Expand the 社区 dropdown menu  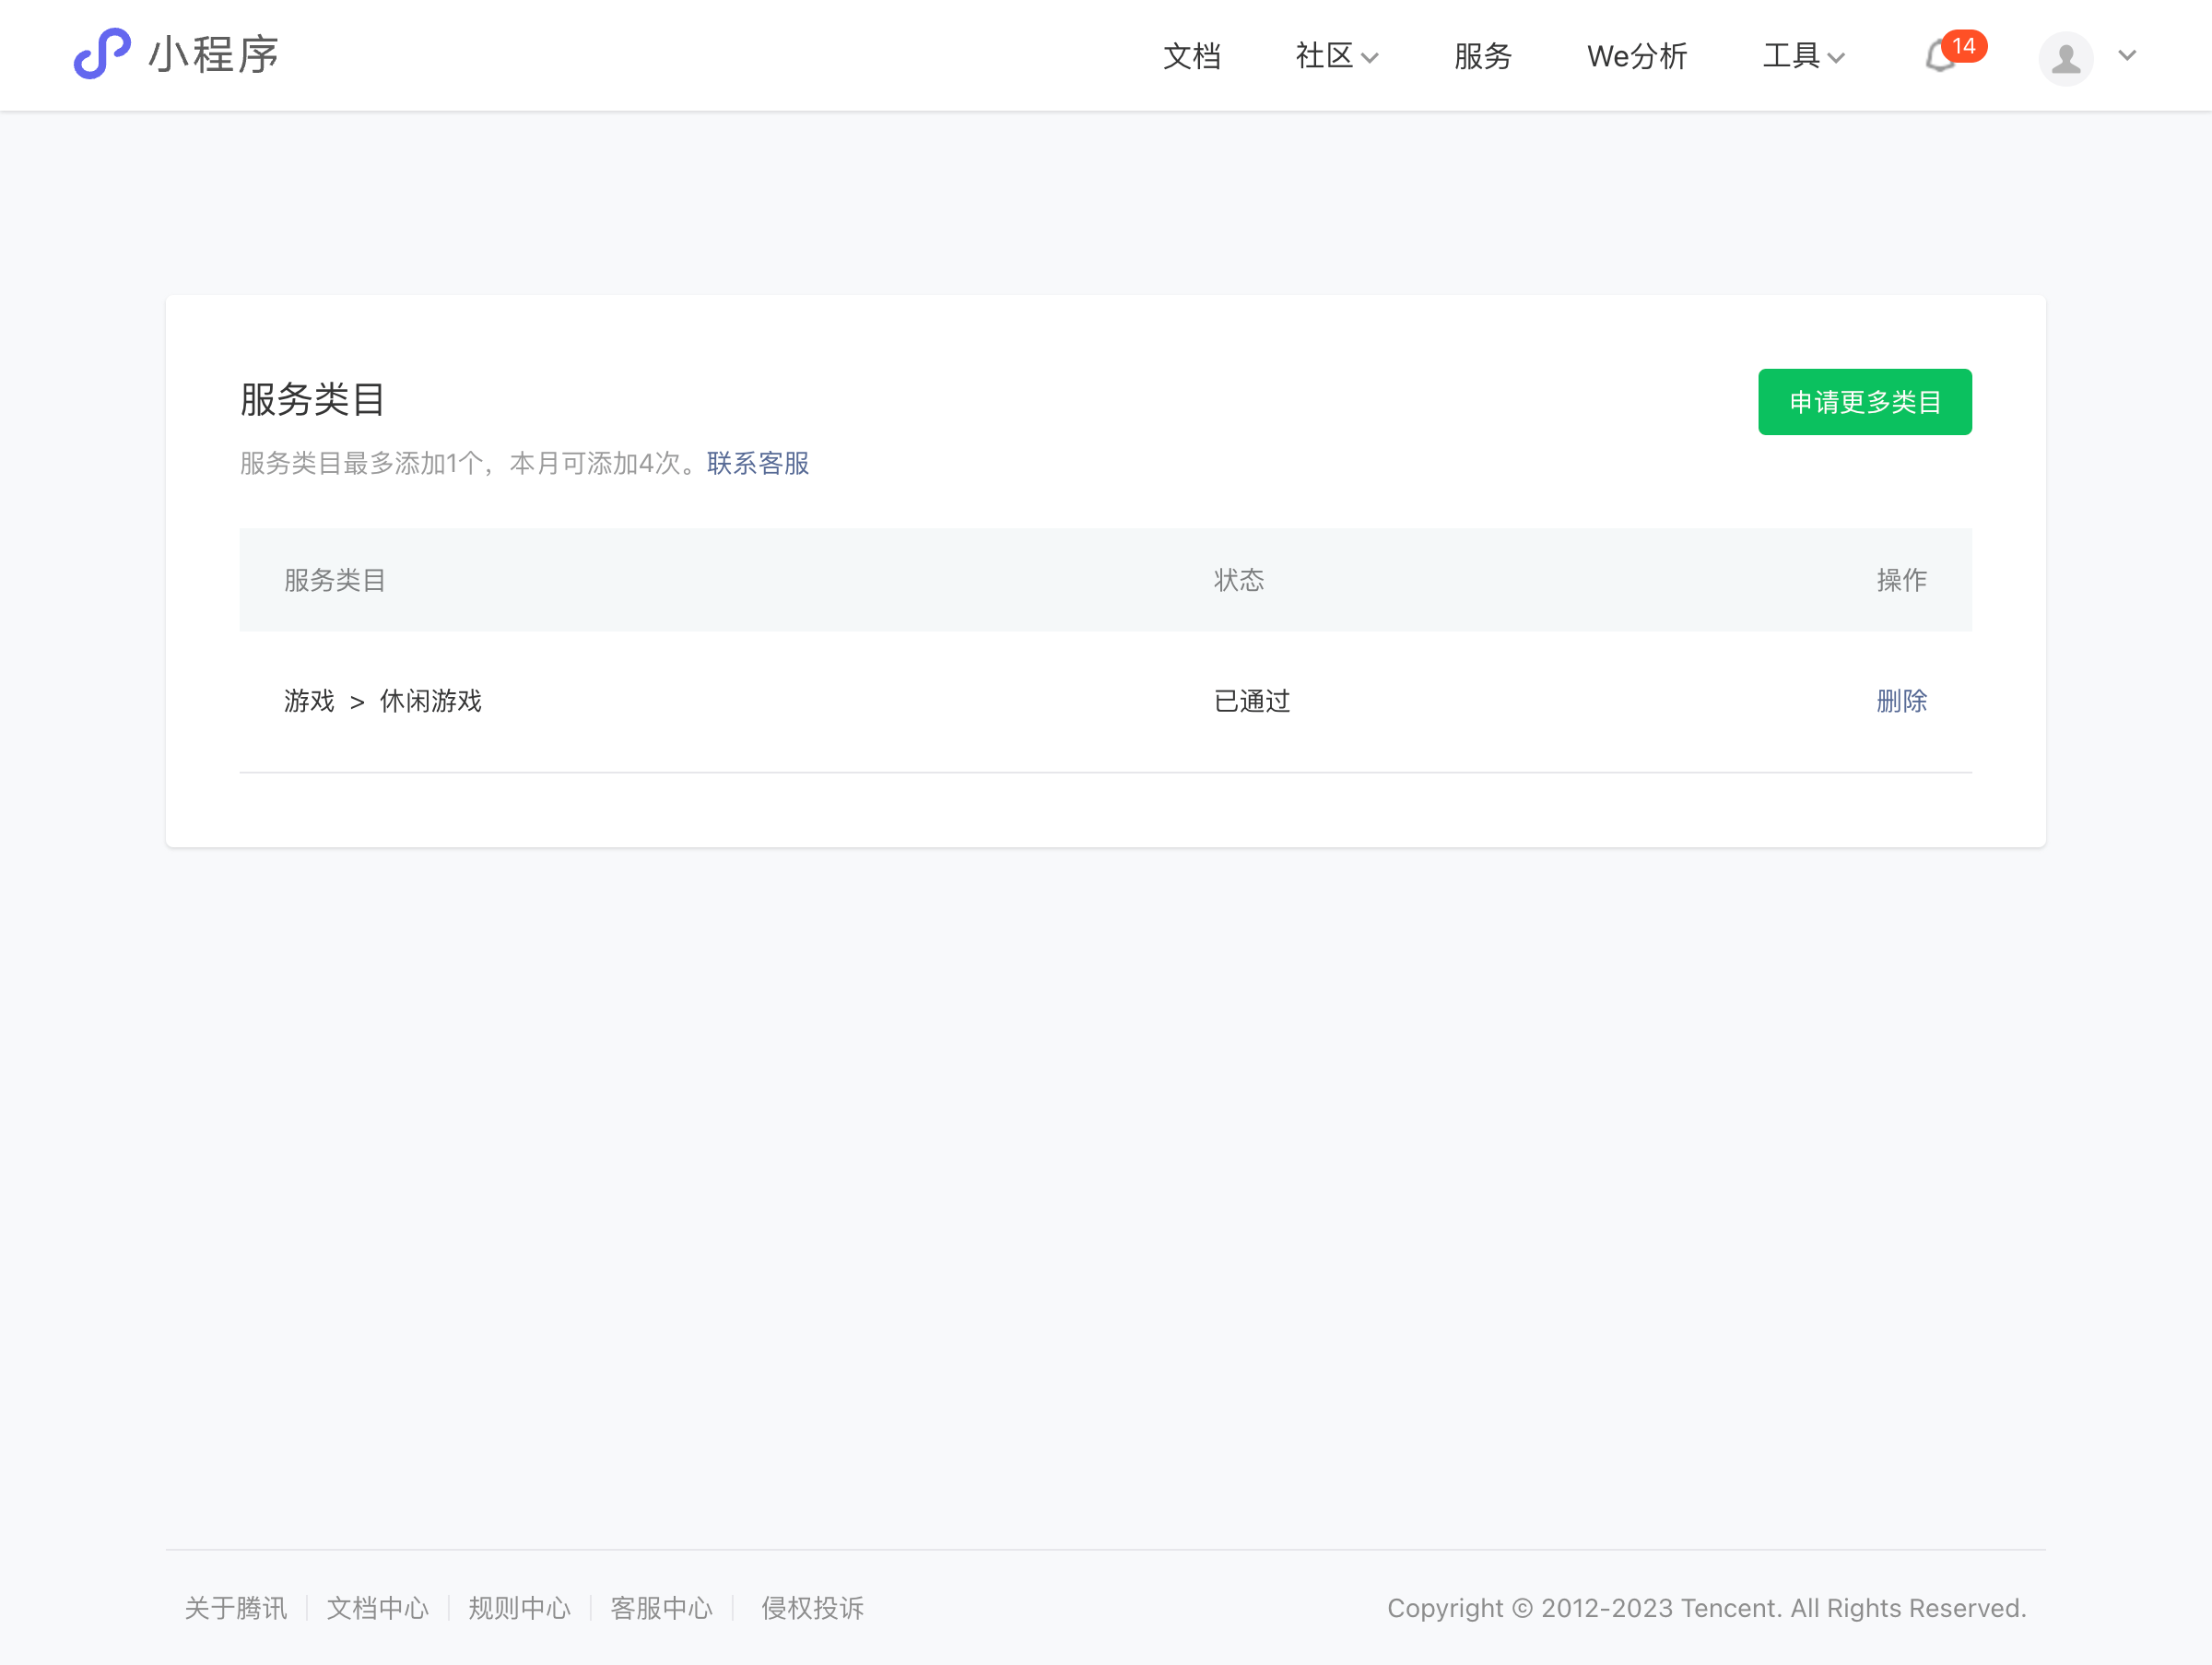[x=1336, y=56]
